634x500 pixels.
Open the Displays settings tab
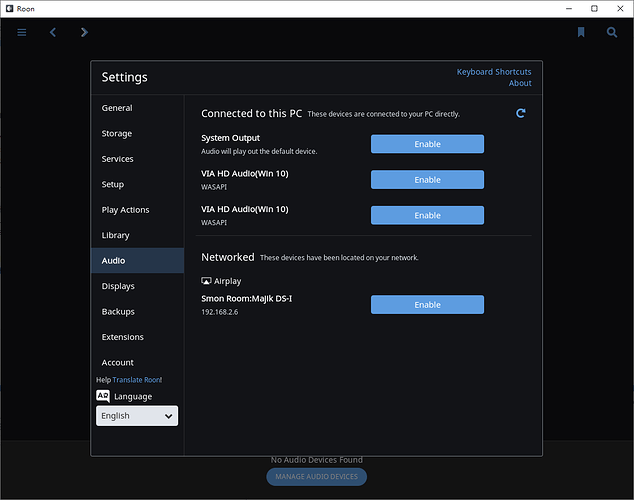137,286
